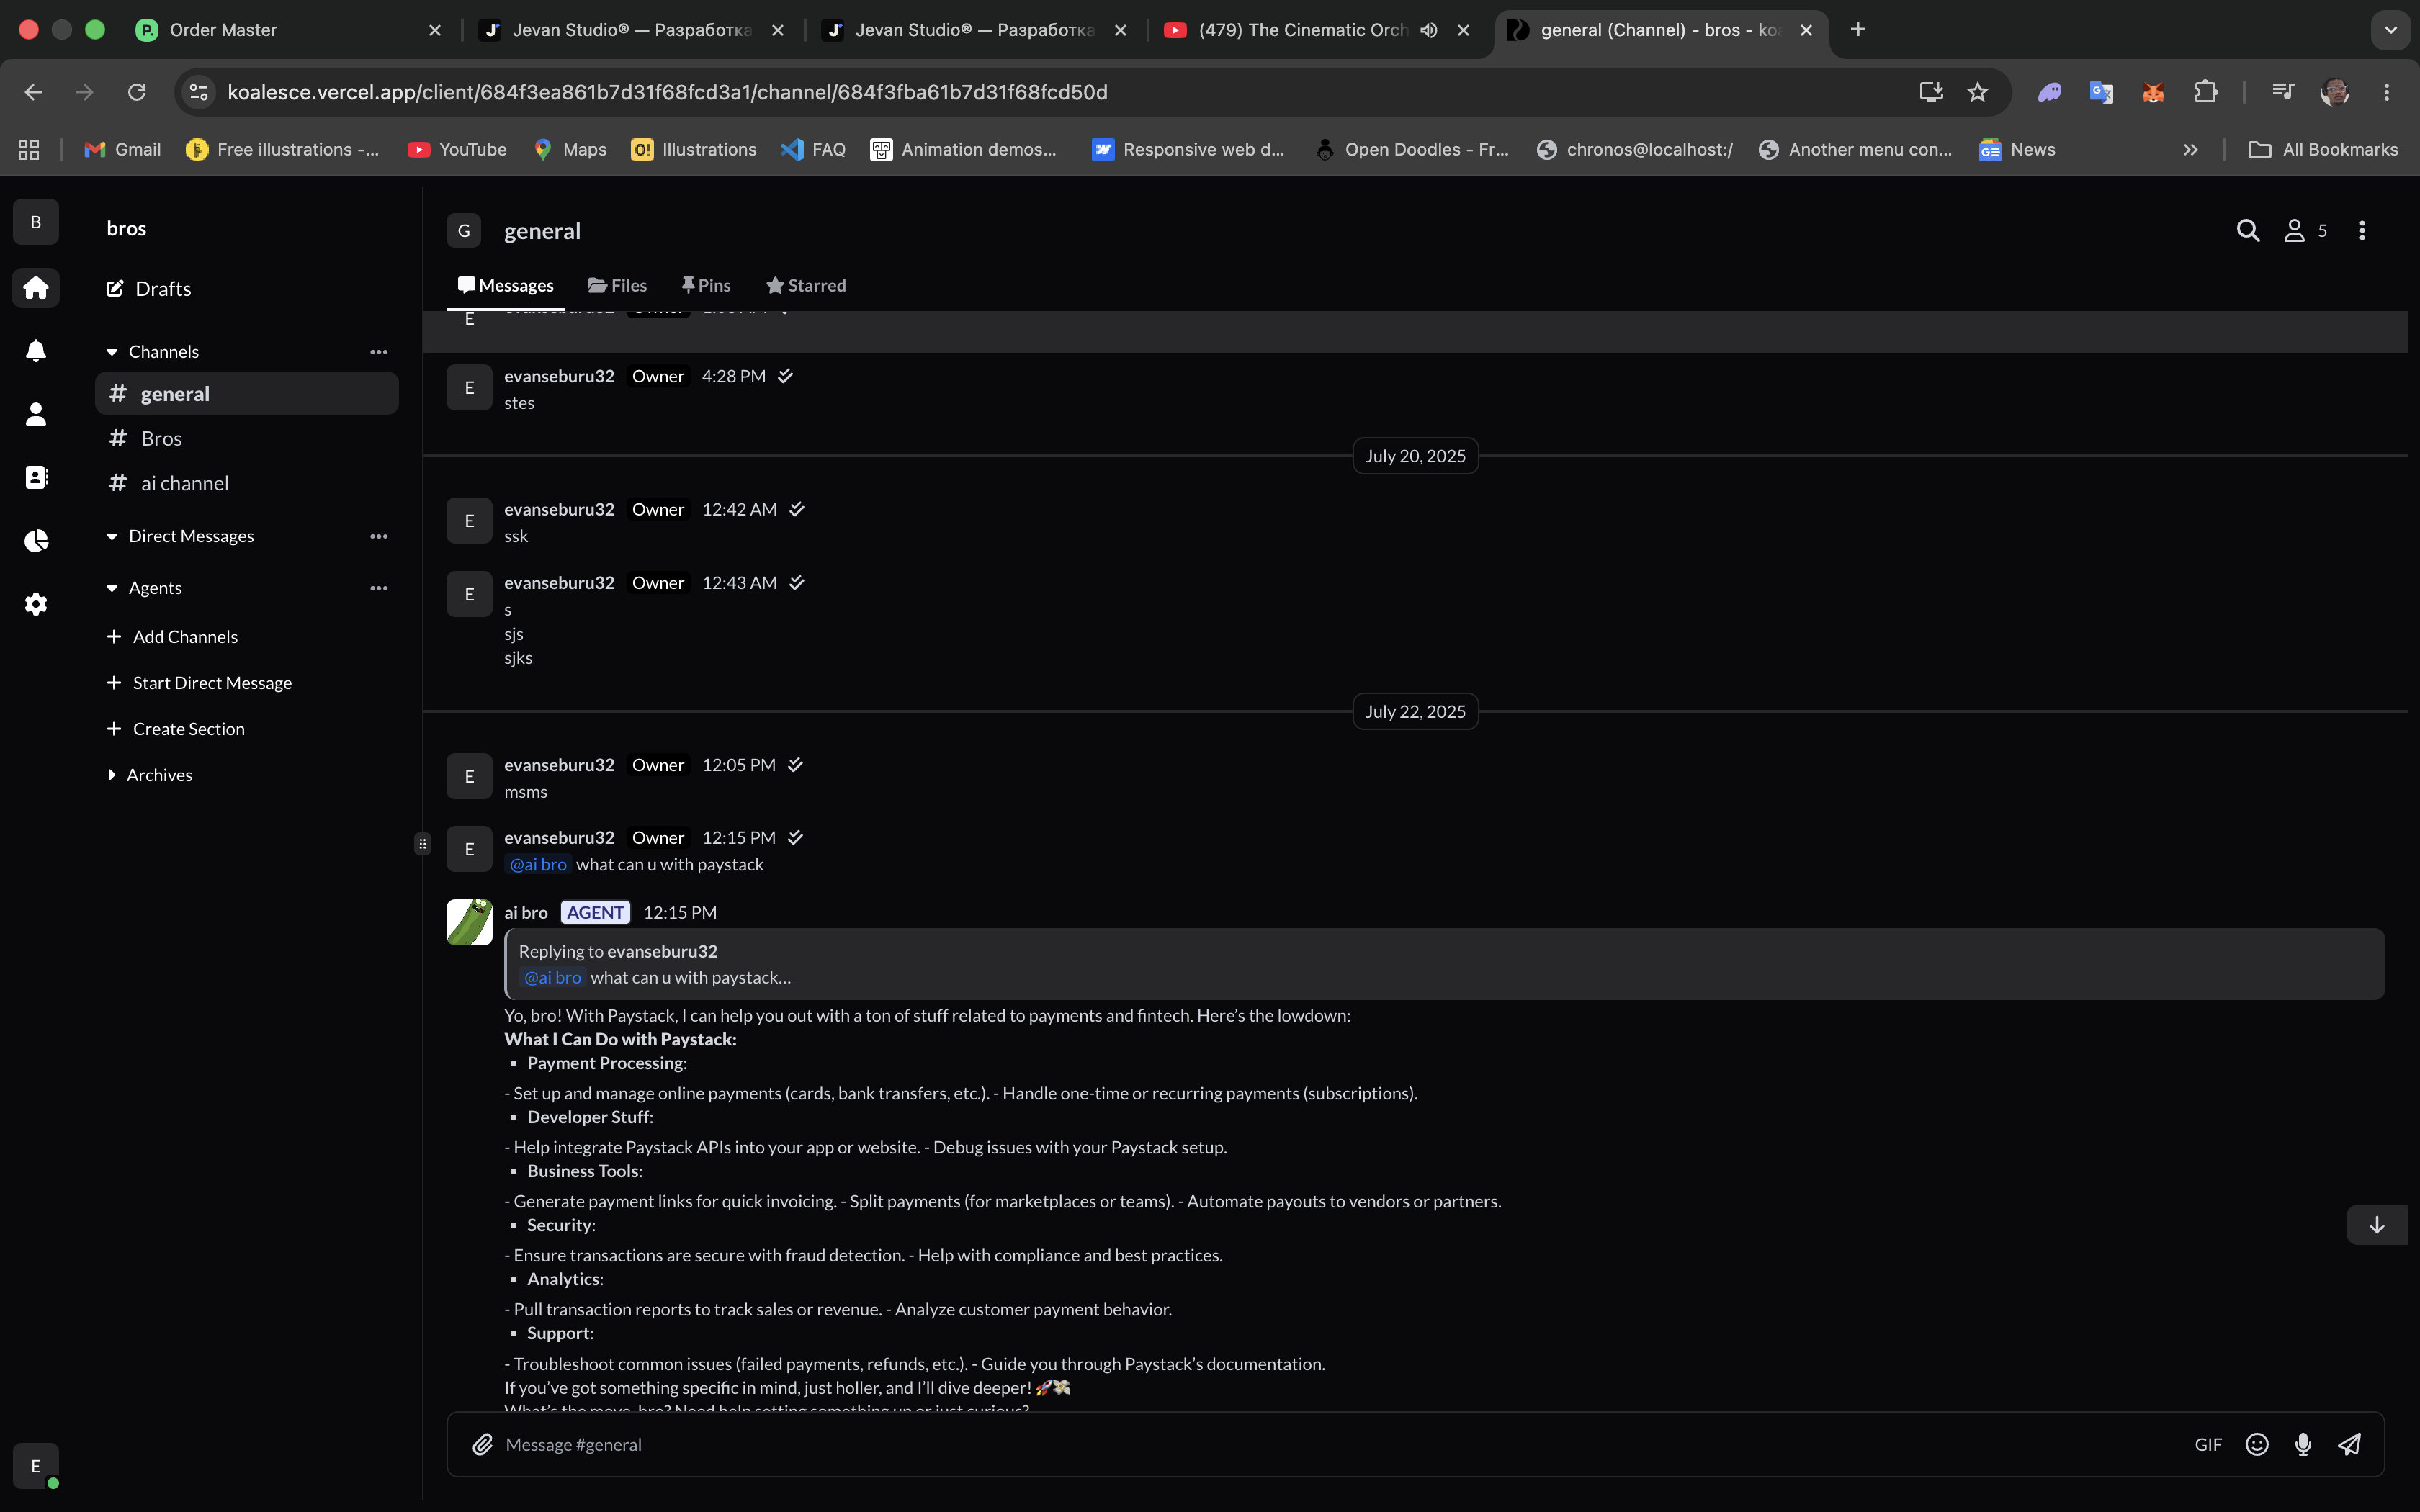Attach a file with paperclip icon
Image resolution: width=2420 pixels, height=1512 pixels.
(482, 1444)
